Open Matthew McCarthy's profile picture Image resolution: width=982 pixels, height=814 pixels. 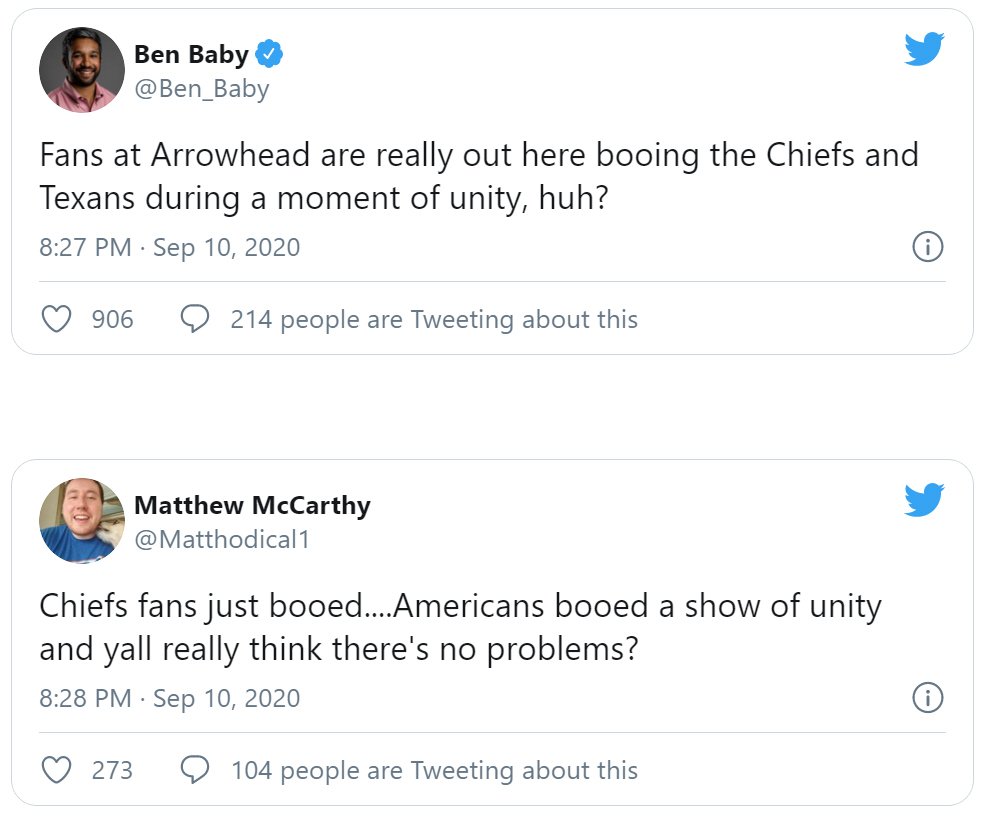tap(82, 521)
